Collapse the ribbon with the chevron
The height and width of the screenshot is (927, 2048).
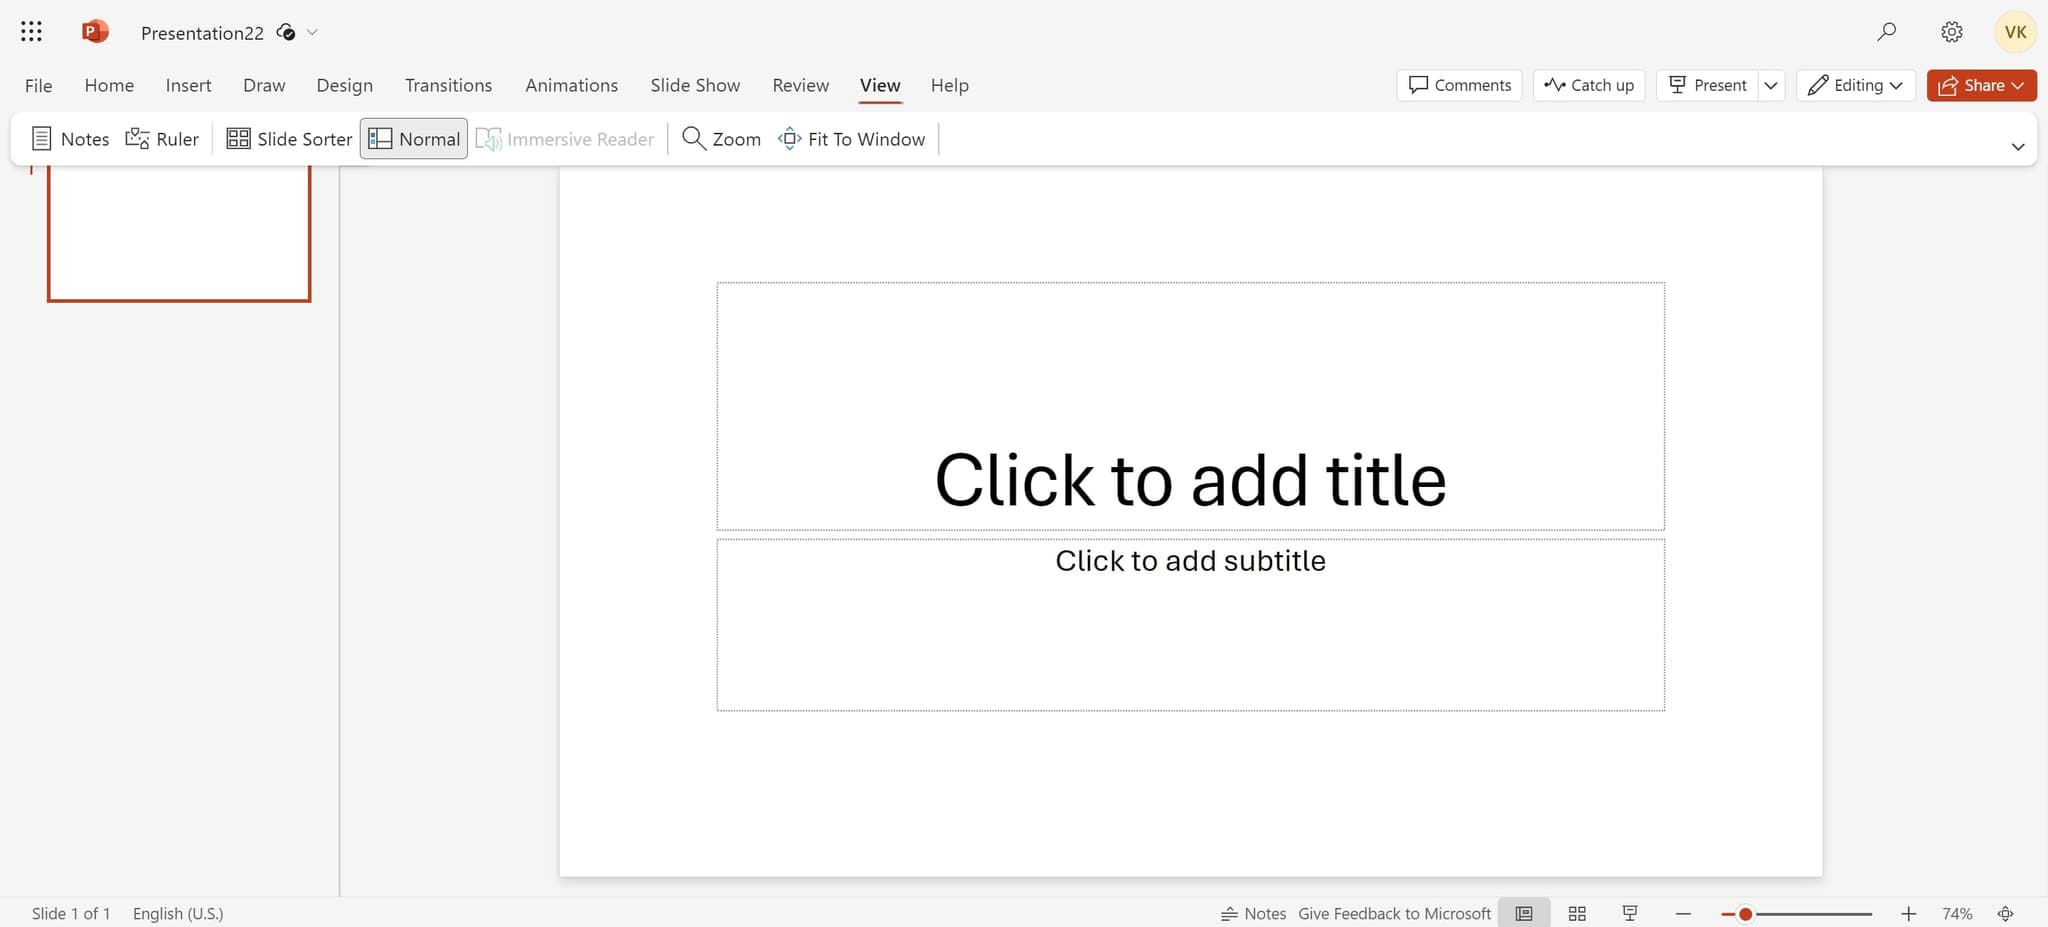(x=2018, y=146)
